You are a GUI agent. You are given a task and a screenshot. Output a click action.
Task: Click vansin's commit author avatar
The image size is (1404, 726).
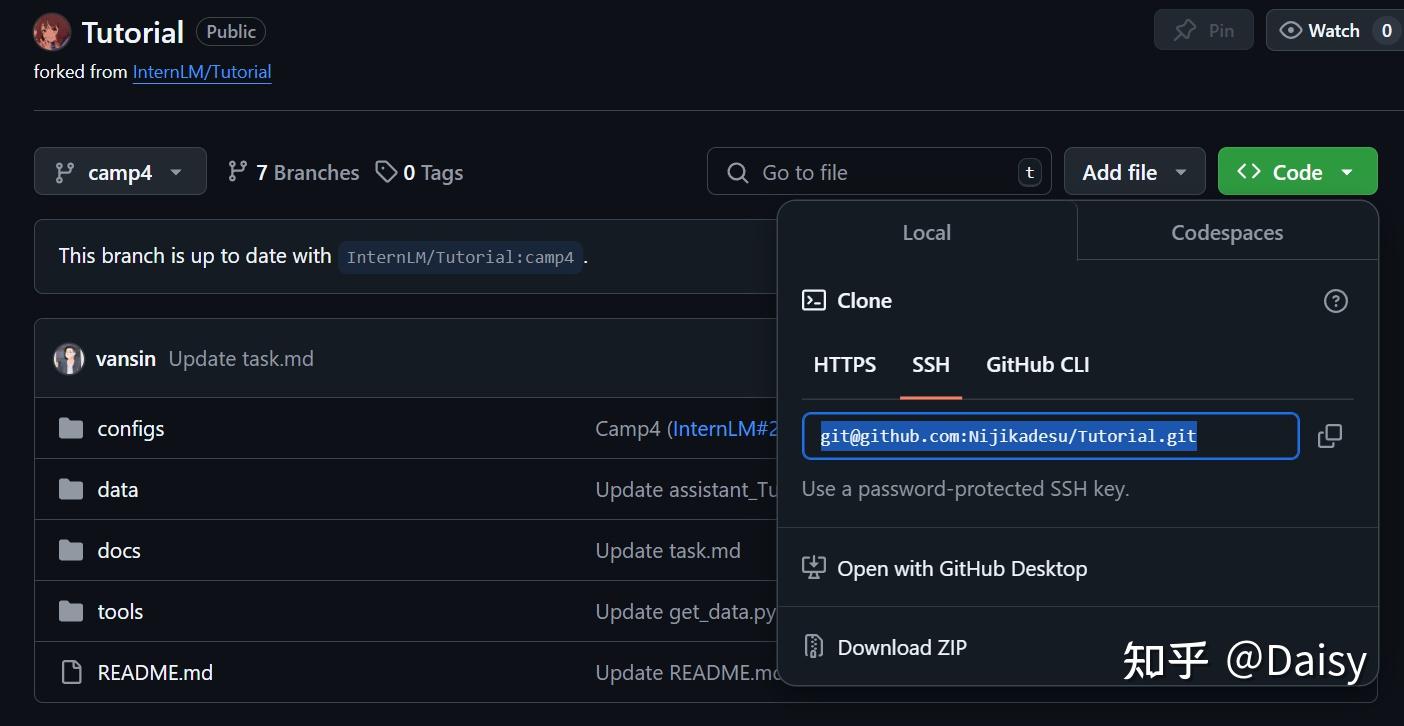(x=69, y=359)
